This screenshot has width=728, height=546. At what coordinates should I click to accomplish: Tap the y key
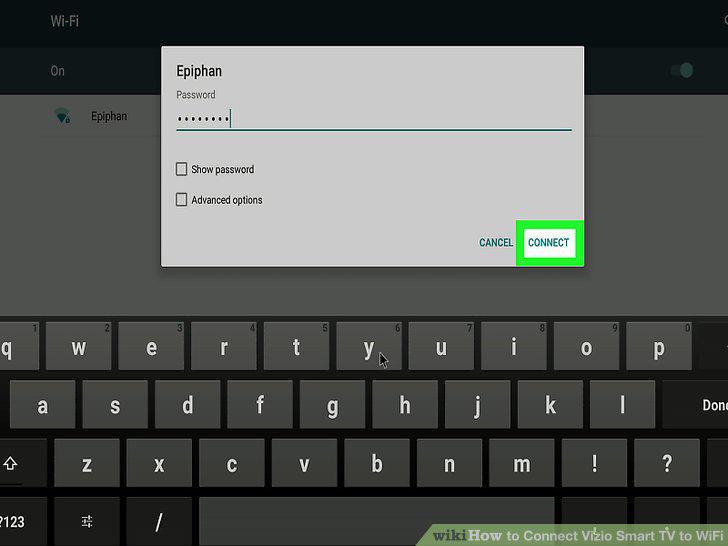(369, 346)
